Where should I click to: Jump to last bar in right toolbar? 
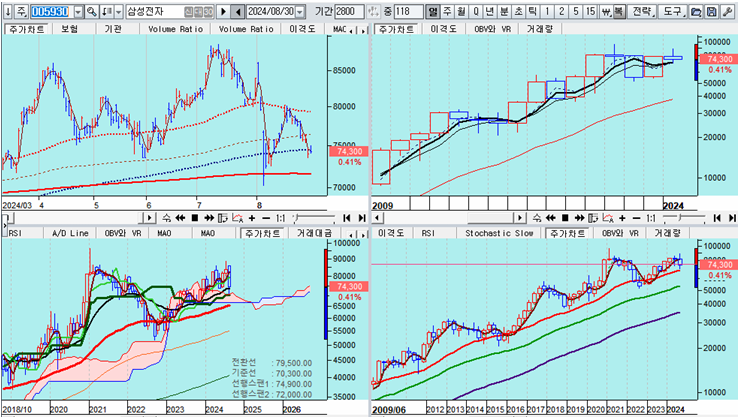coord(732,218)
